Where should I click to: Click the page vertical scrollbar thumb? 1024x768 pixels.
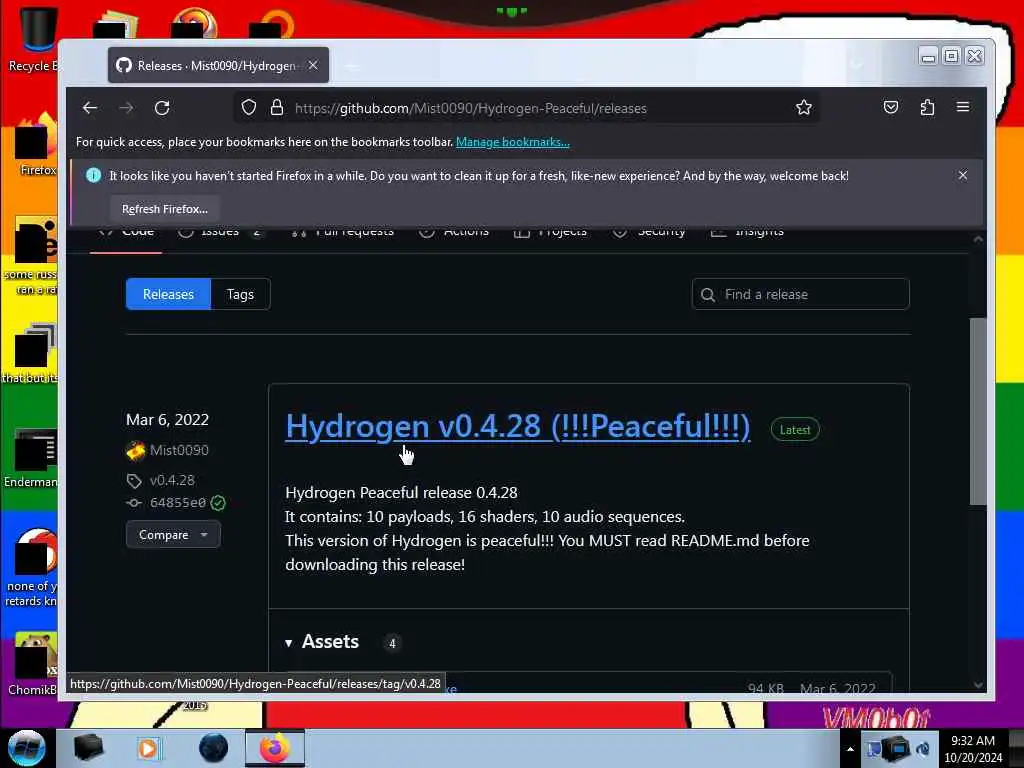978,411
